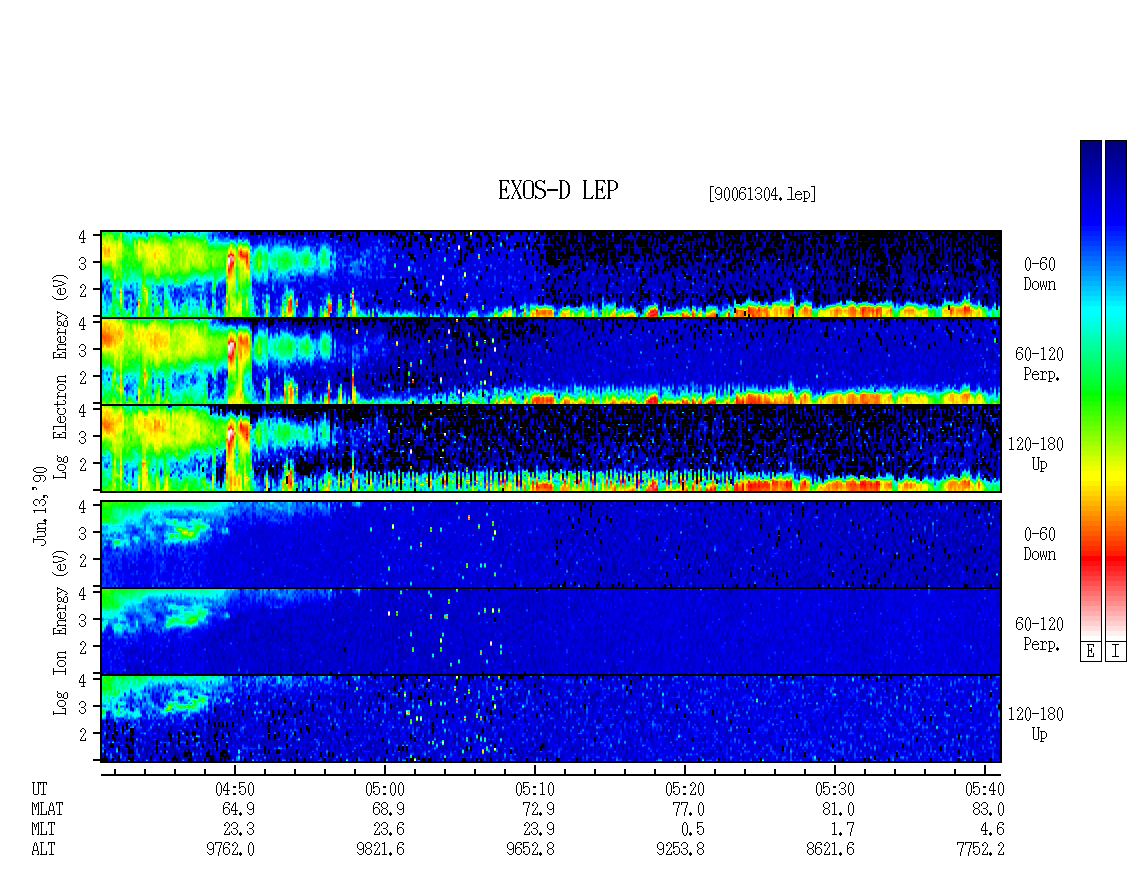Click the MLAT value 77.0
1130x875 pixels.
pyautogui.click(x=688, y=809)
